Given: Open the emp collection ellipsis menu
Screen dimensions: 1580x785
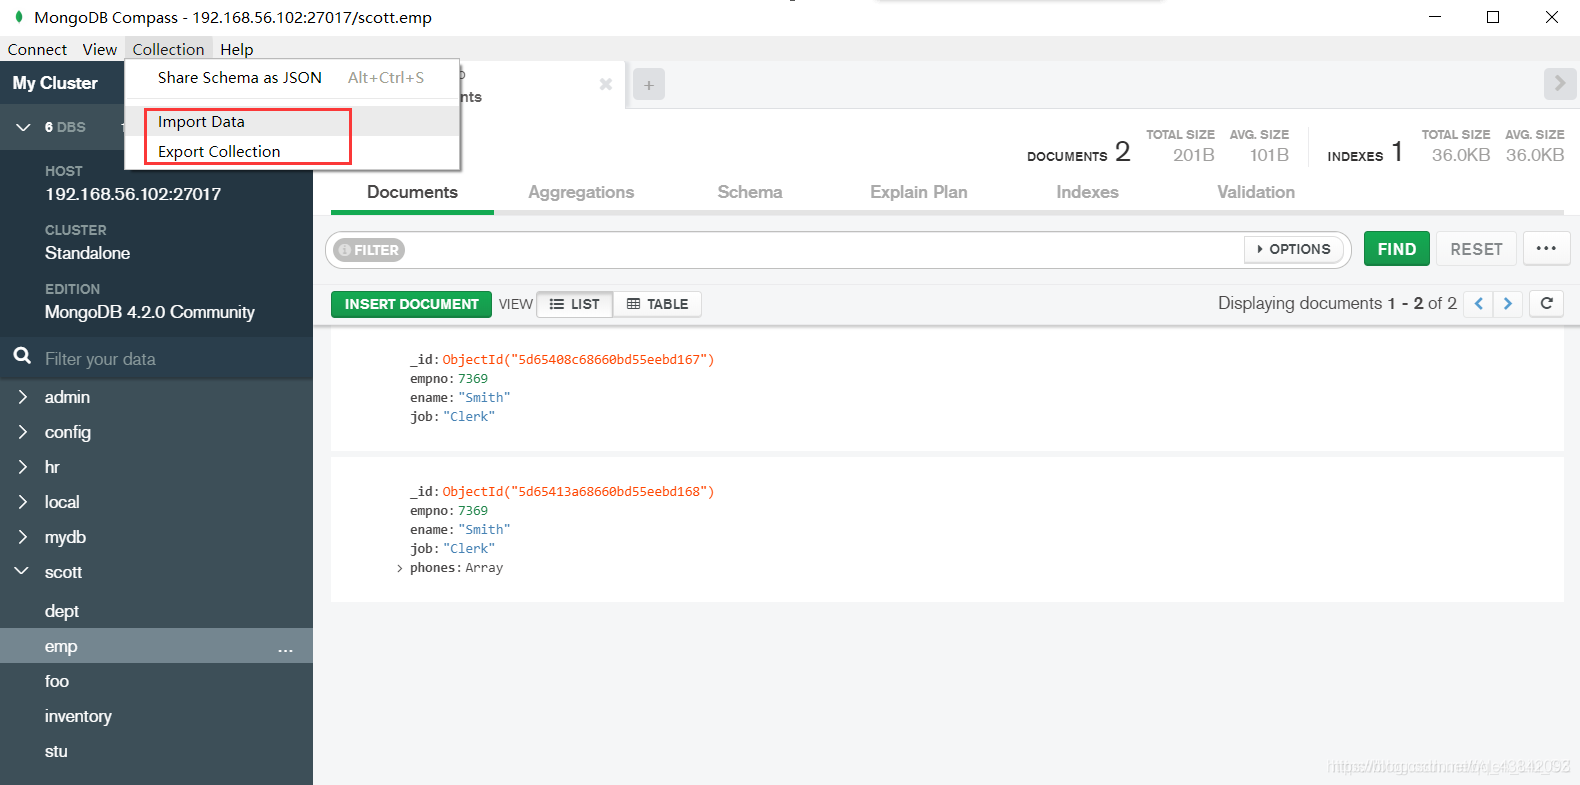Looking at the screenshot, I should coord(285,649).
